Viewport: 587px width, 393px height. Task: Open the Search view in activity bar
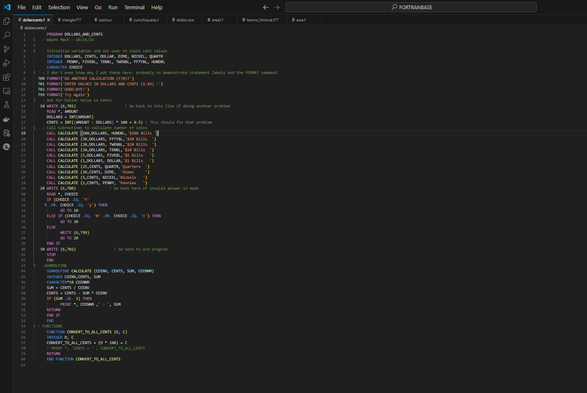6,35
